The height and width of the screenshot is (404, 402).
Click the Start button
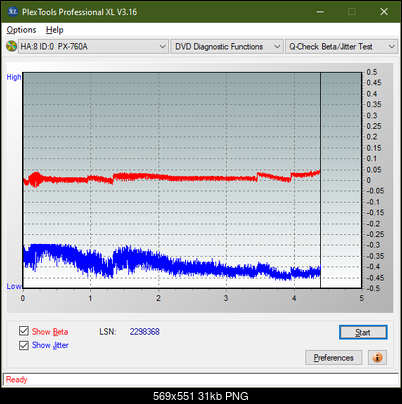(x=363, y=332)
